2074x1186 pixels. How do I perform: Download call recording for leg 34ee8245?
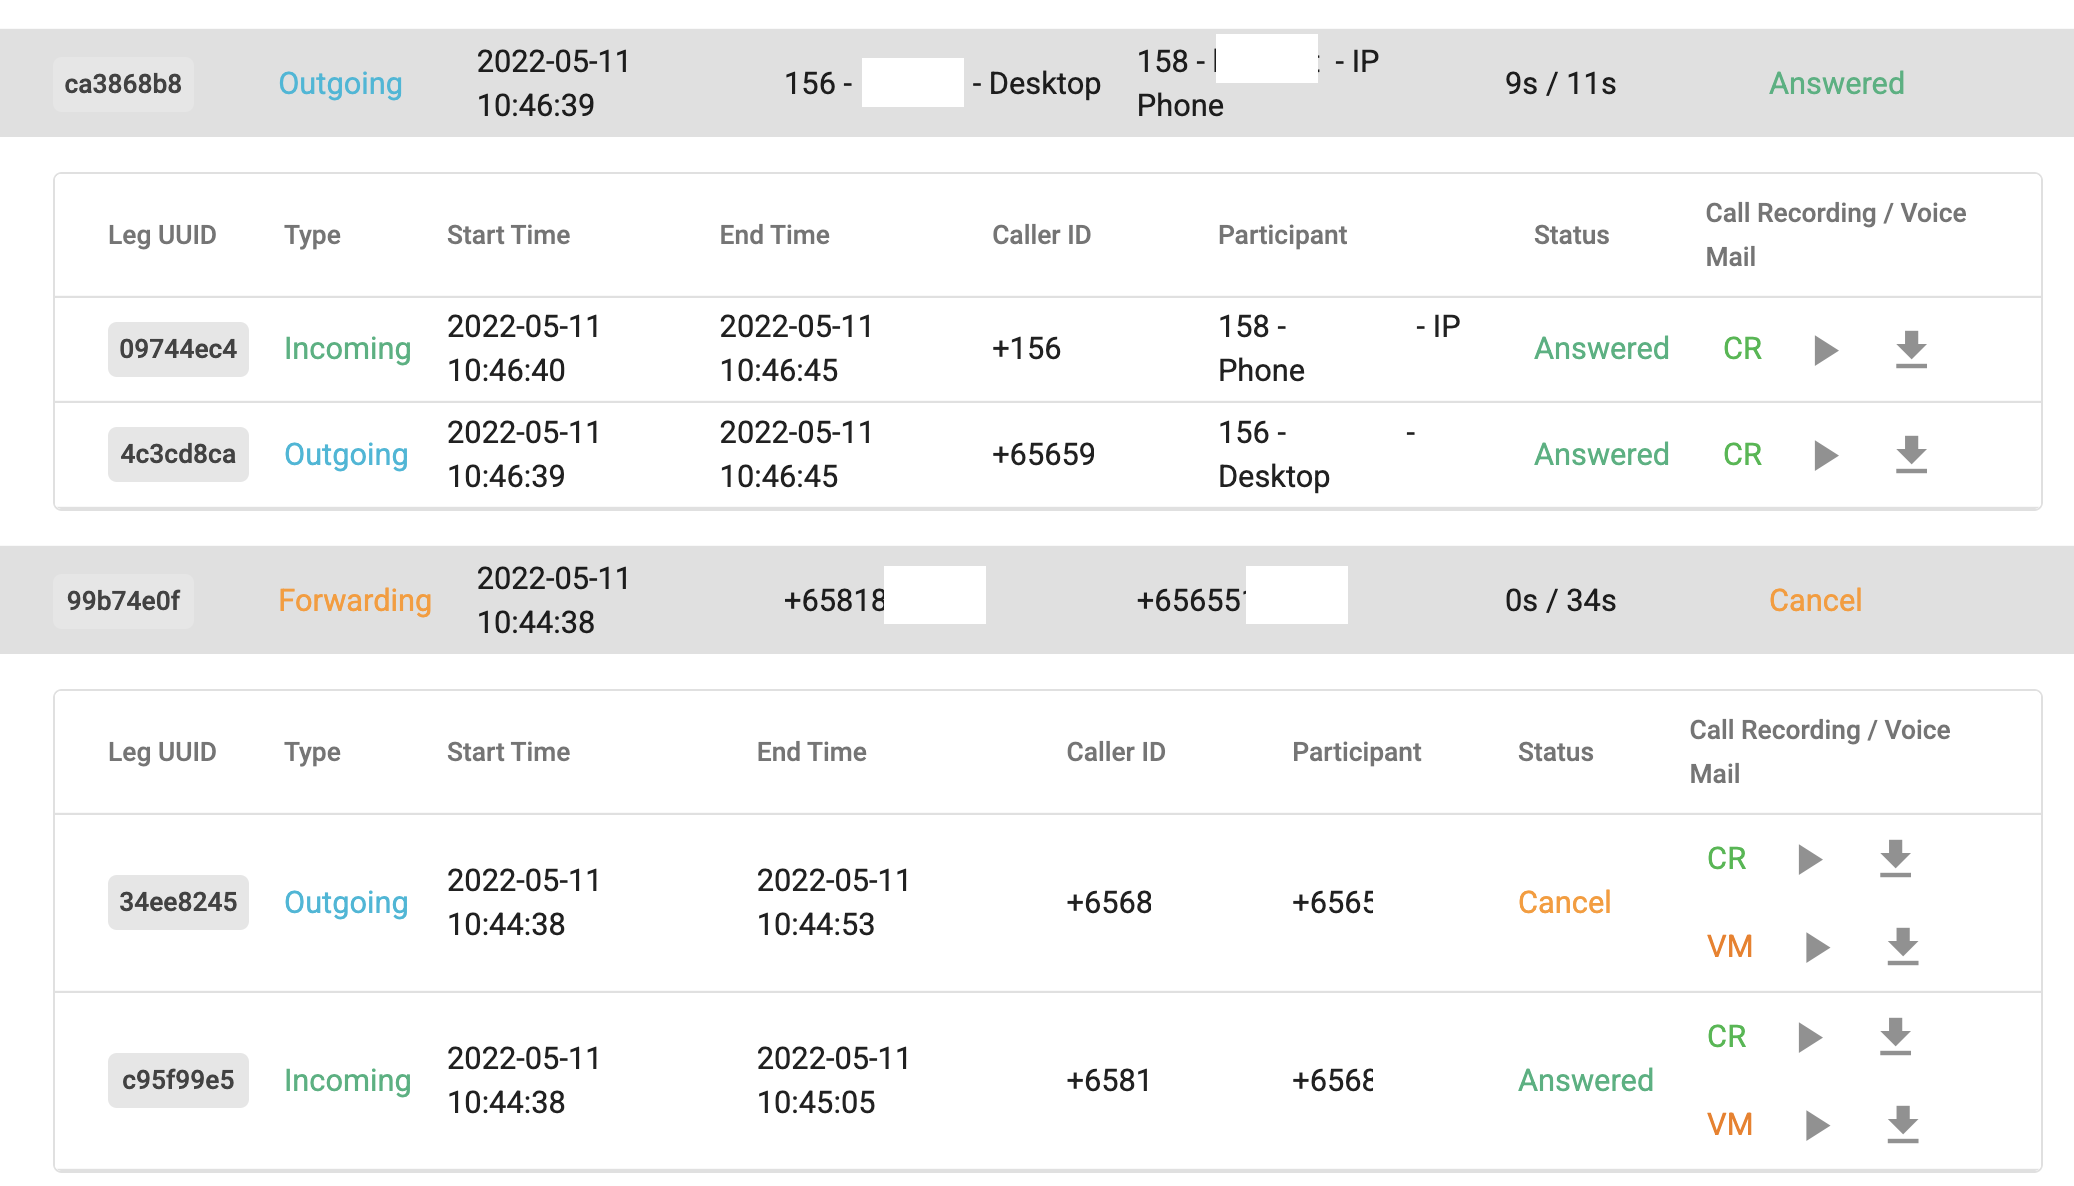(1895, 859)
